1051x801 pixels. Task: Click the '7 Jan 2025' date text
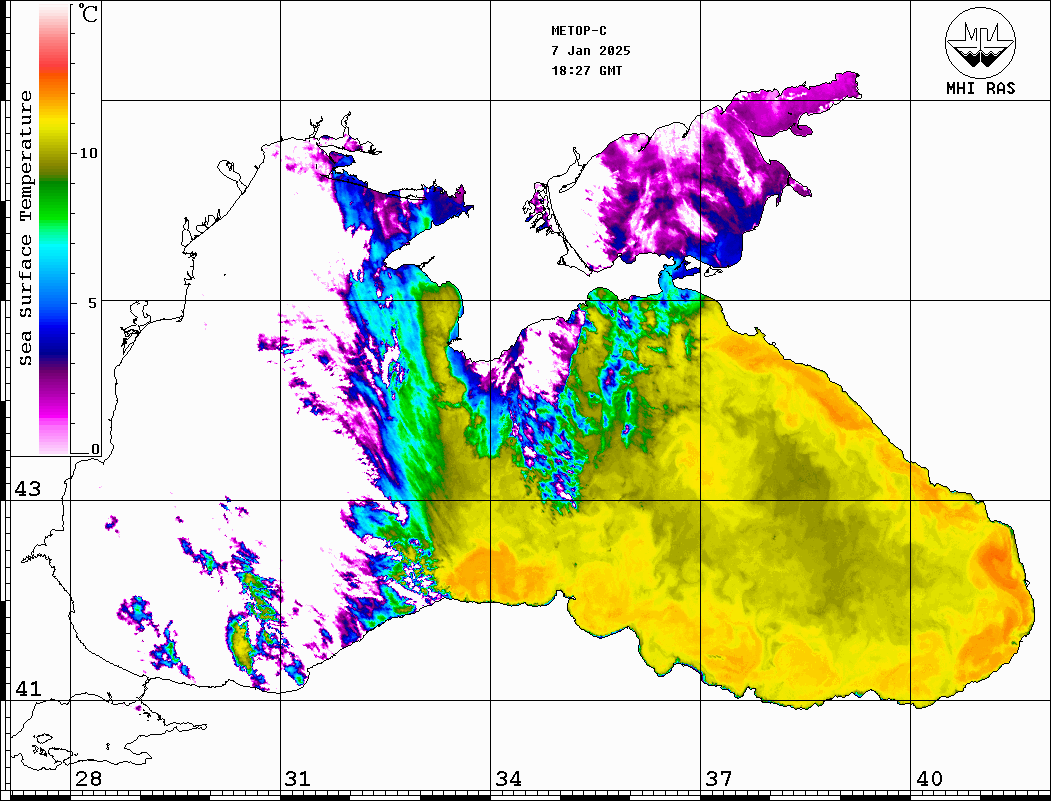coord(591,51)
